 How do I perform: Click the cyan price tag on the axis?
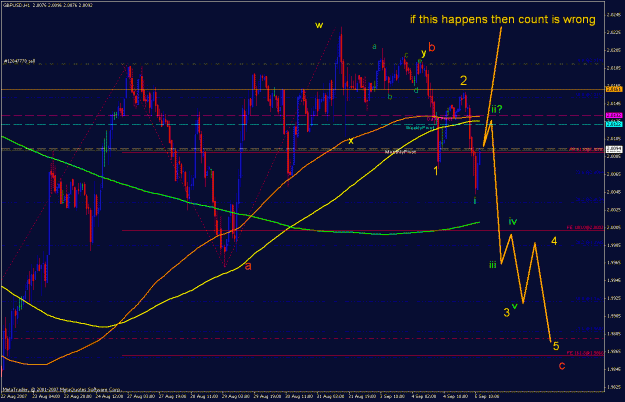coord(614,124)
